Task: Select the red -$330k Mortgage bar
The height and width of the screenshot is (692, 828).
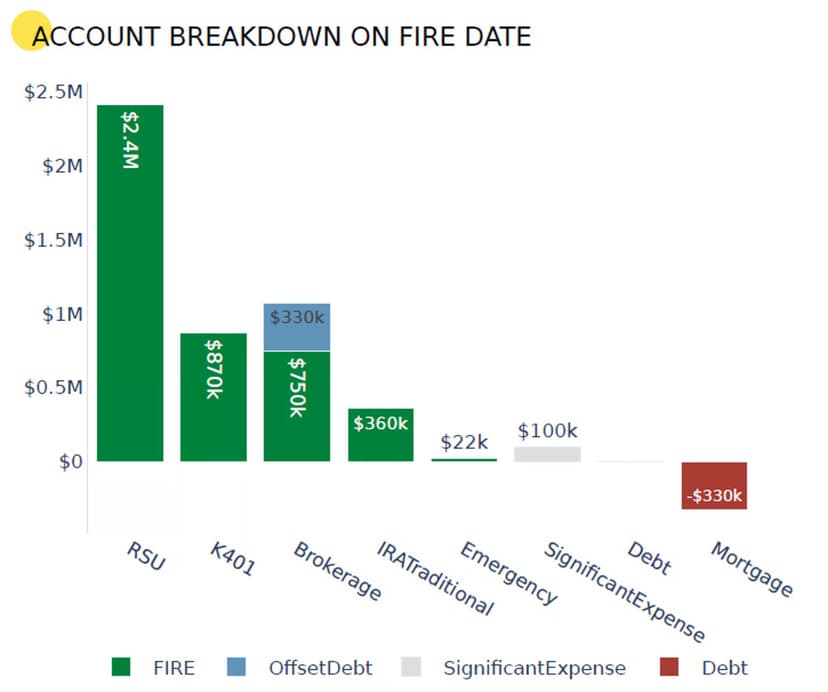Action: click(x=714, y=485)
